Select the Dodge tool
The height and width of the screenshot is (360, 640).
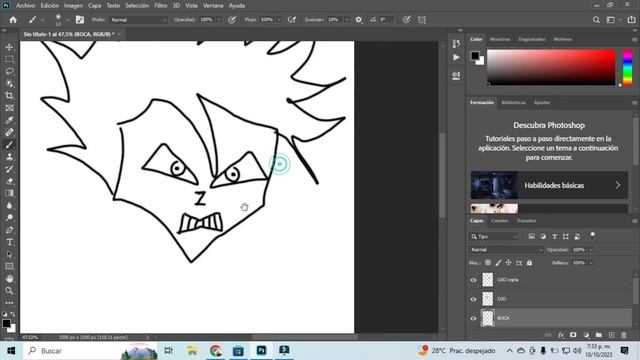9,218
